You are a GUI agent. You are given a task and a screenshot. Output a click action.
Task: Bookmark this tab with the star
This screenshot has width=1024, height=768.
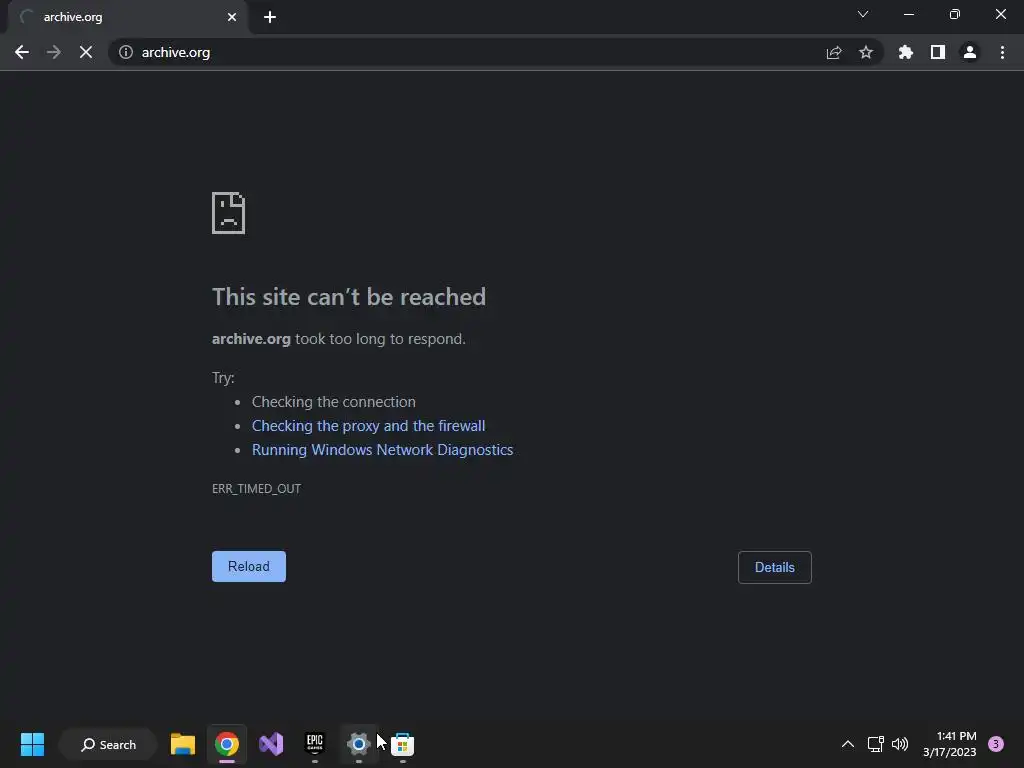coord(866,52)
